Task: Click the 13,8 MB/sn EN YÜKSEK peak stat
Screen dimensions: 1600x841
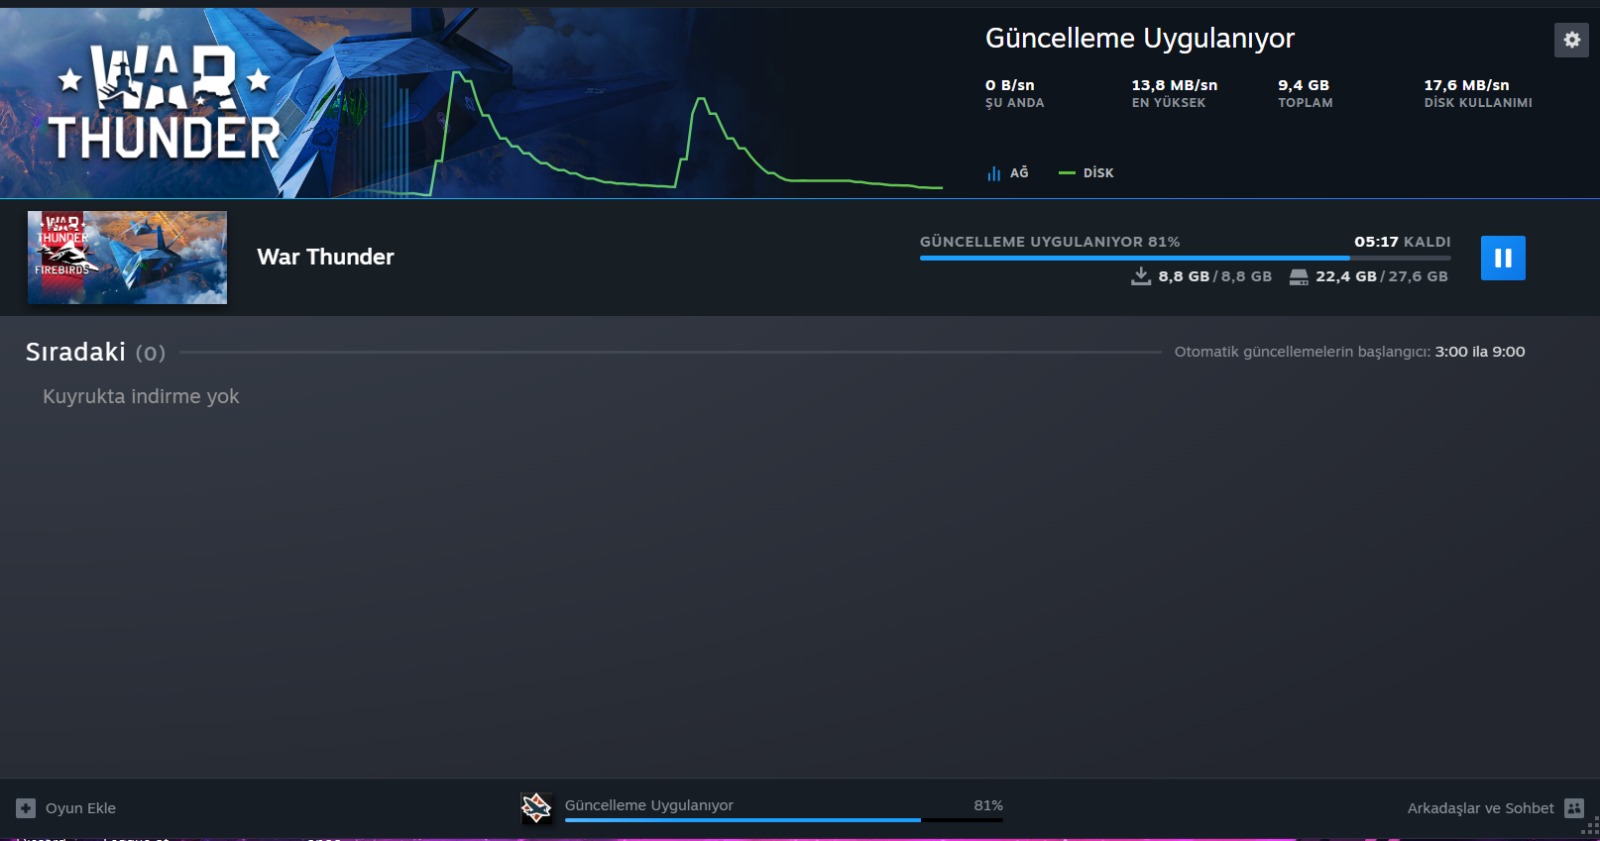Action: pyautogui.click(x=1174, y=93)
